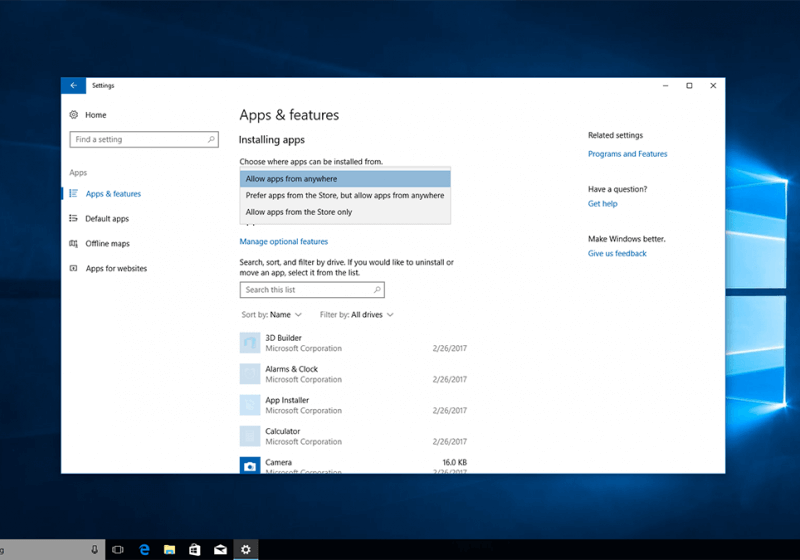The height and width of the screenshot is (560, 800).
Task: Select the App Installer list entry
Action: pos(353,405)
